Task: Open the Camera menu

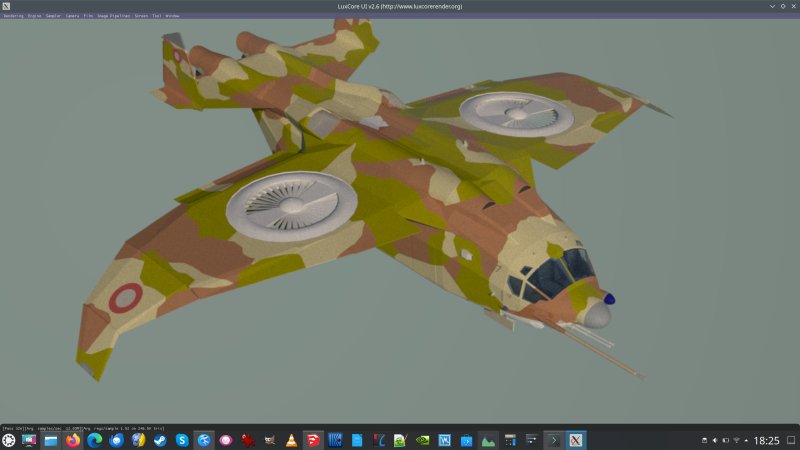Action: point(73,16)
